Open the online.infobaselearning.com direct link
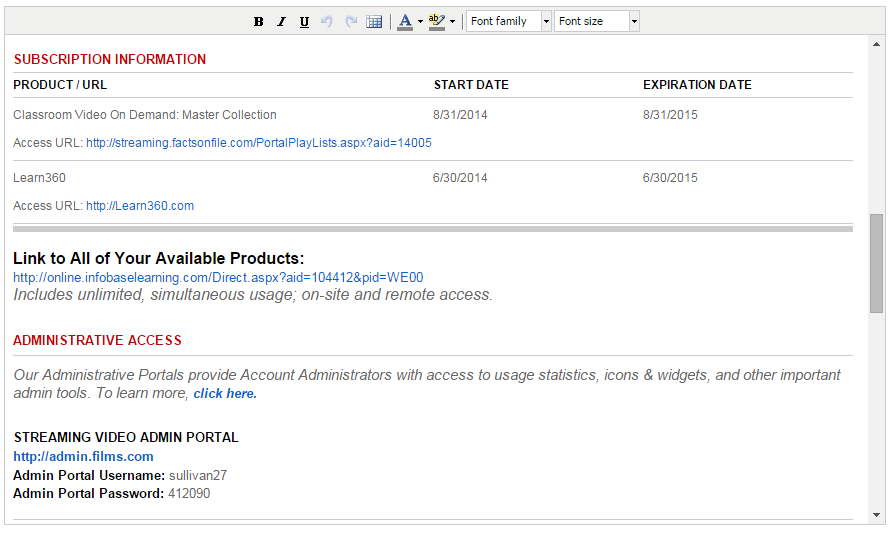894x534 pixels. [218, 278]
